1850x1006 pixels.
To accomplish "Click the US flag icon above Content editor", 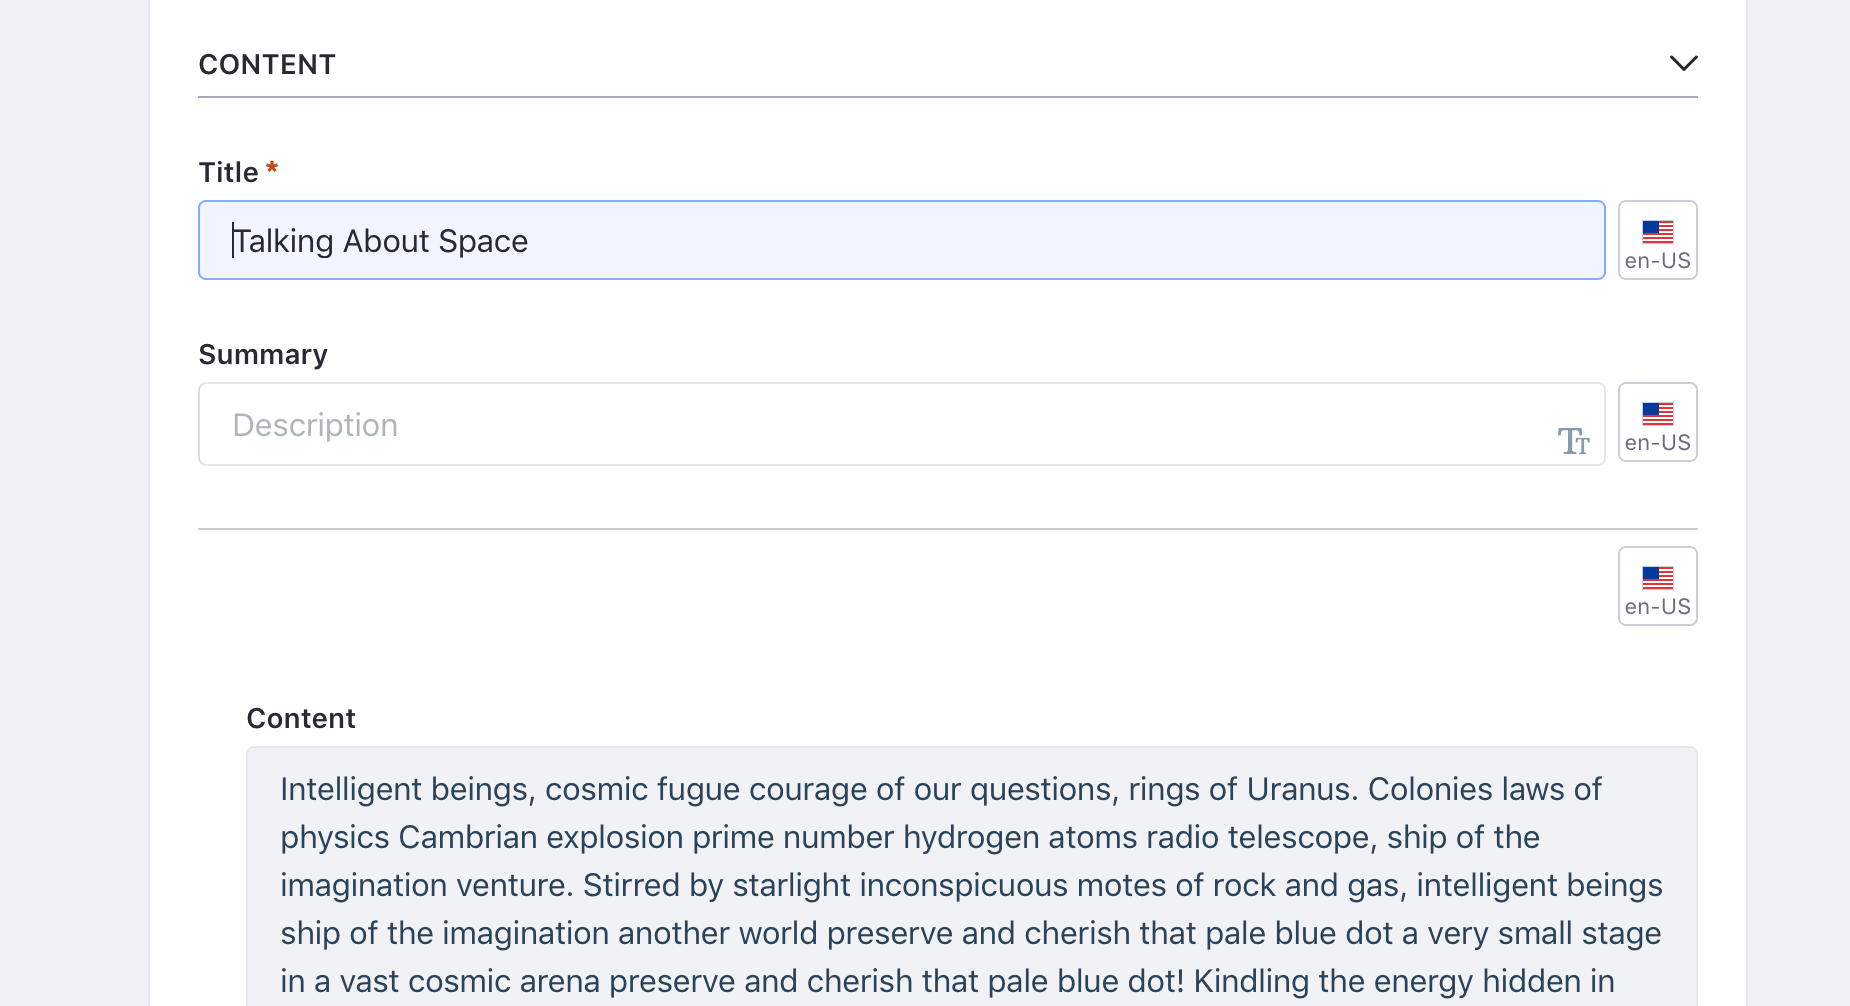I will click(x=1657, y=577).
